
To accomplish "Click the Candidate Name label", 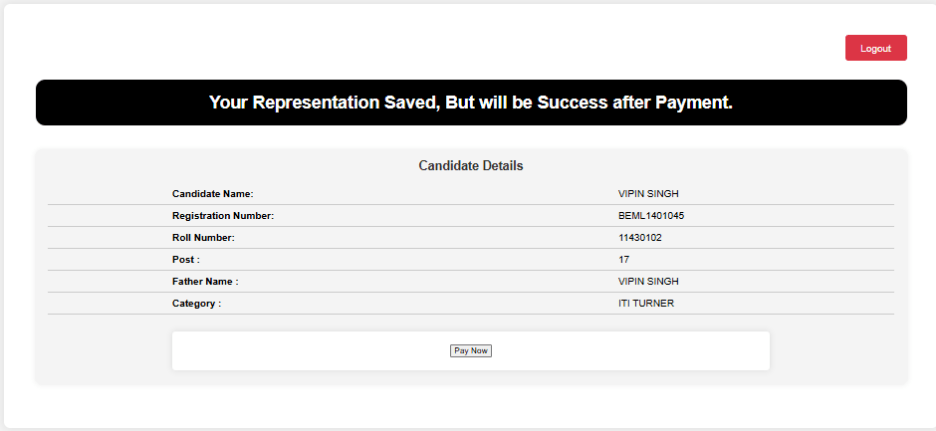I will pos(213,194).
